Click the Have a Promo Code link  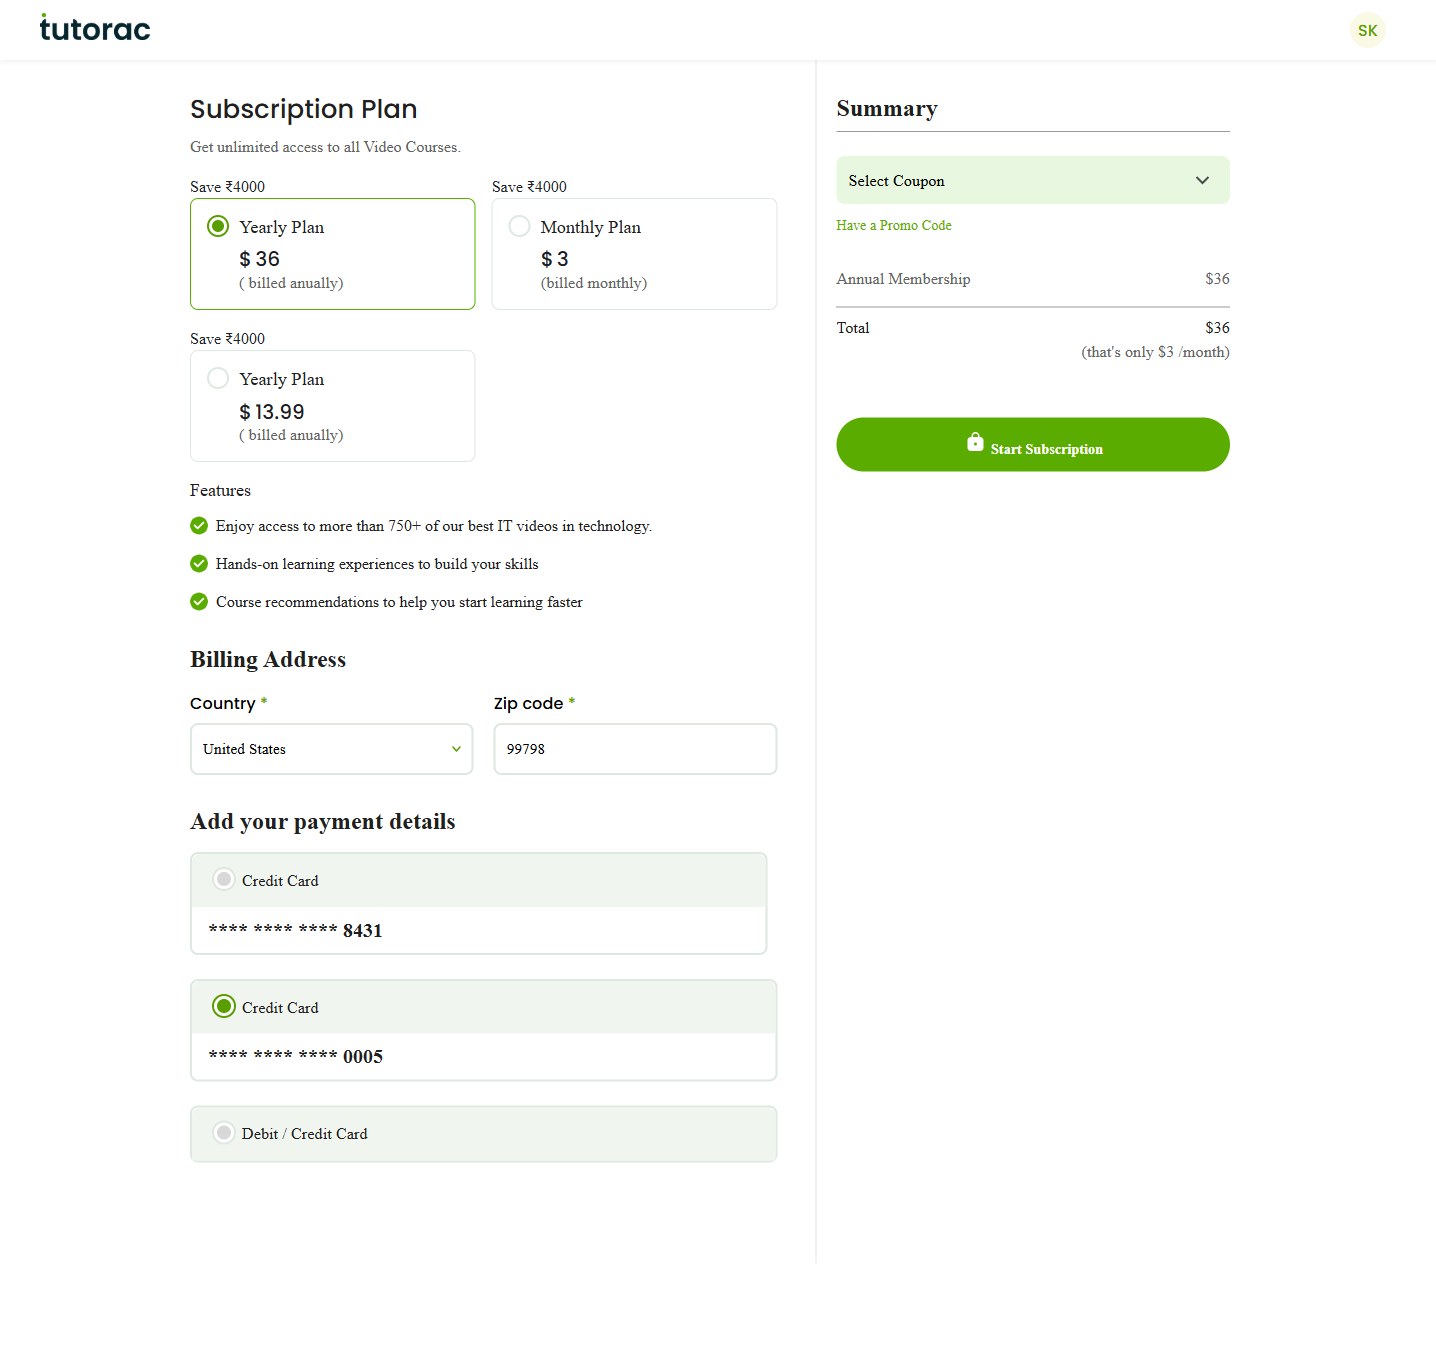894,226
